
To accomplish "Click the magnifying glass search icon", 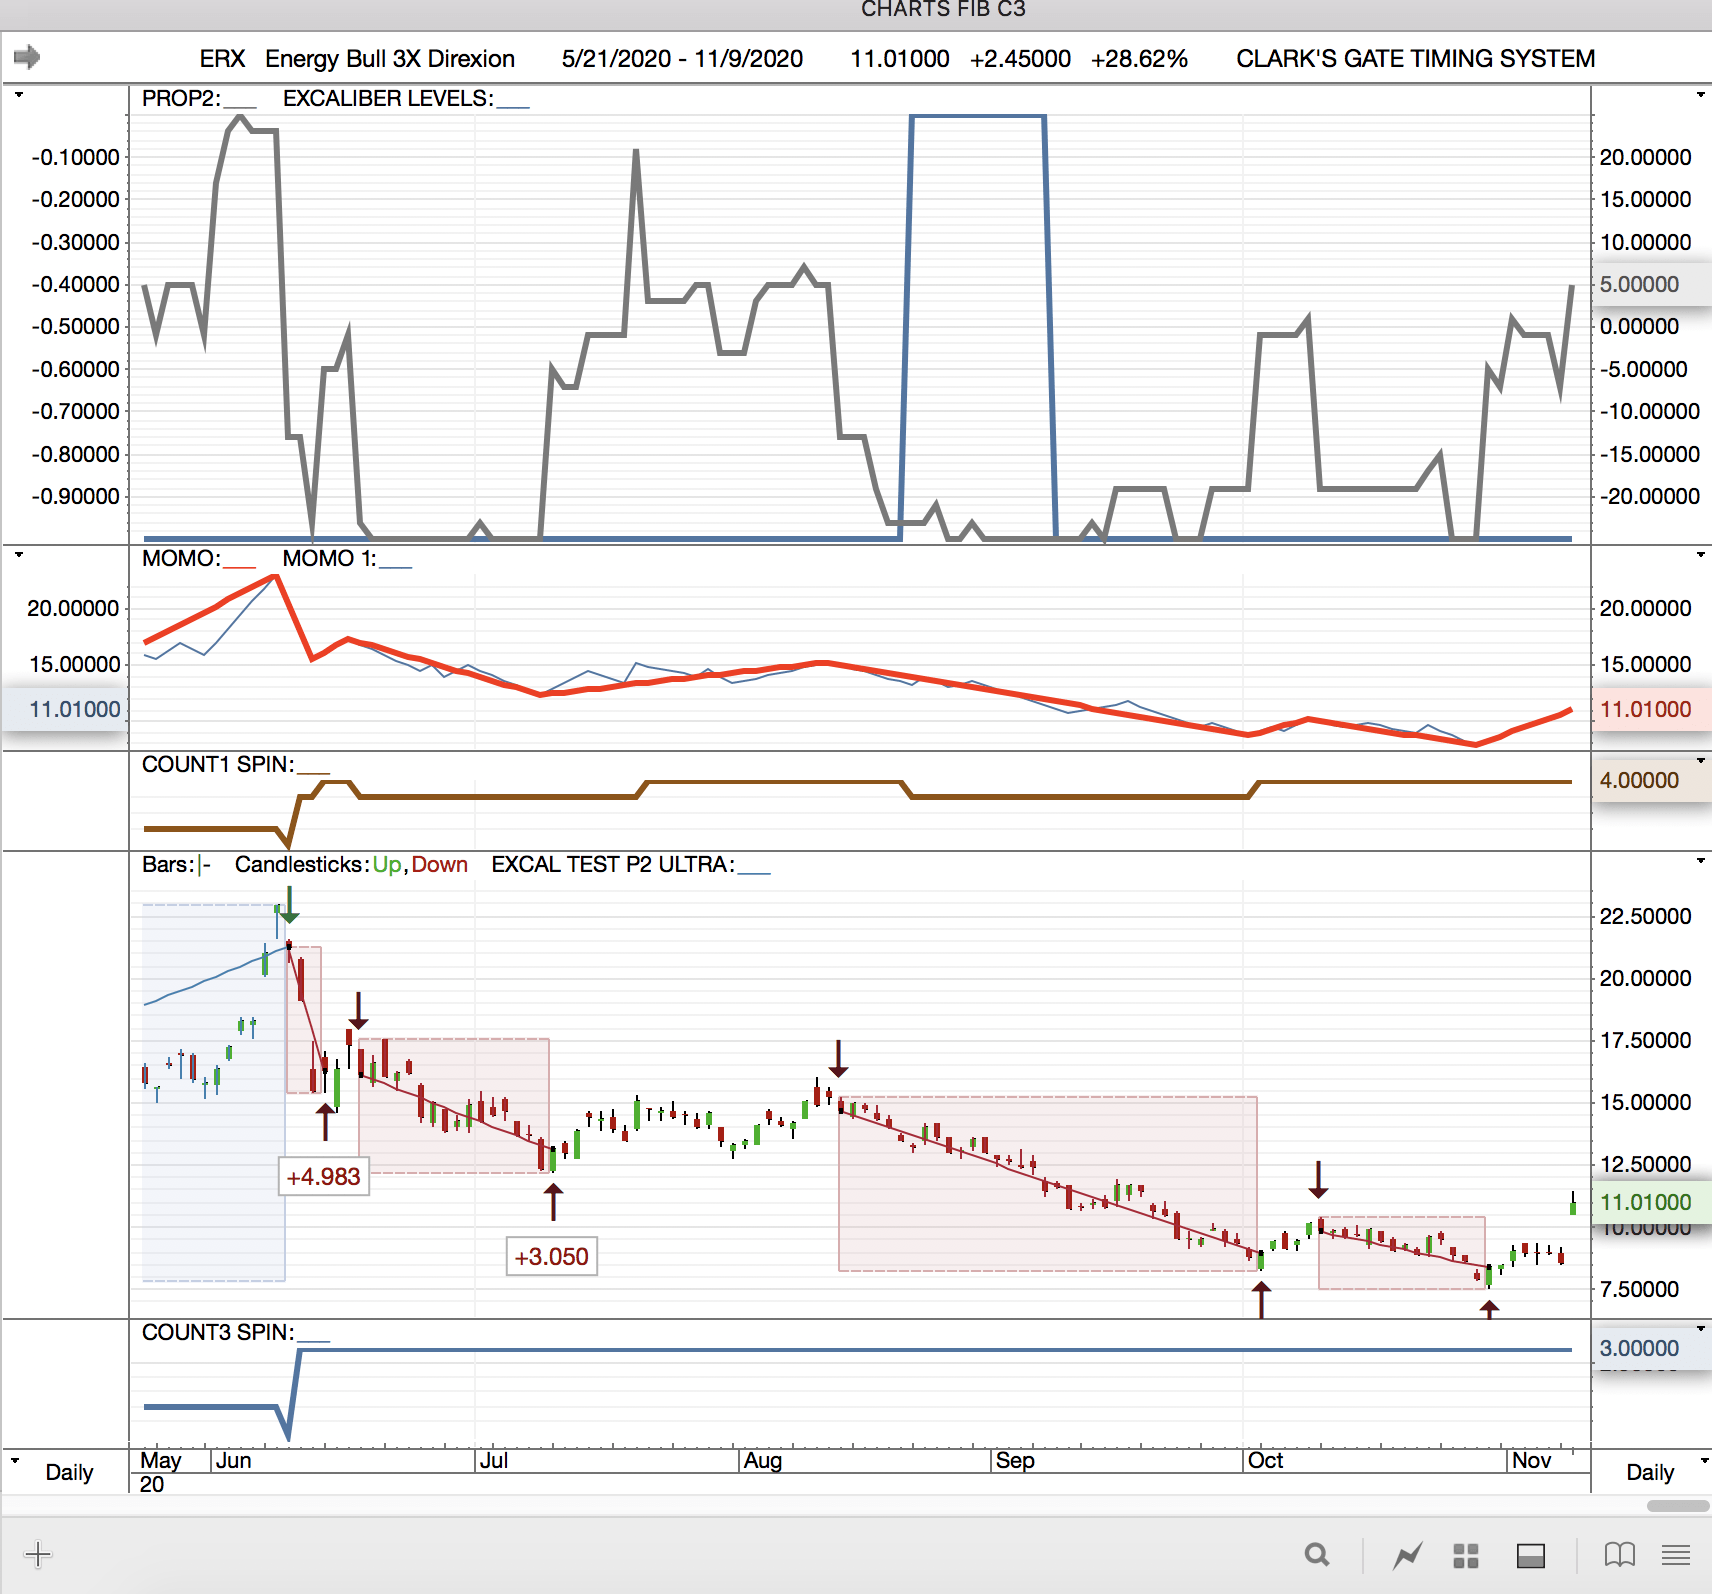I will [1317, 1555].
